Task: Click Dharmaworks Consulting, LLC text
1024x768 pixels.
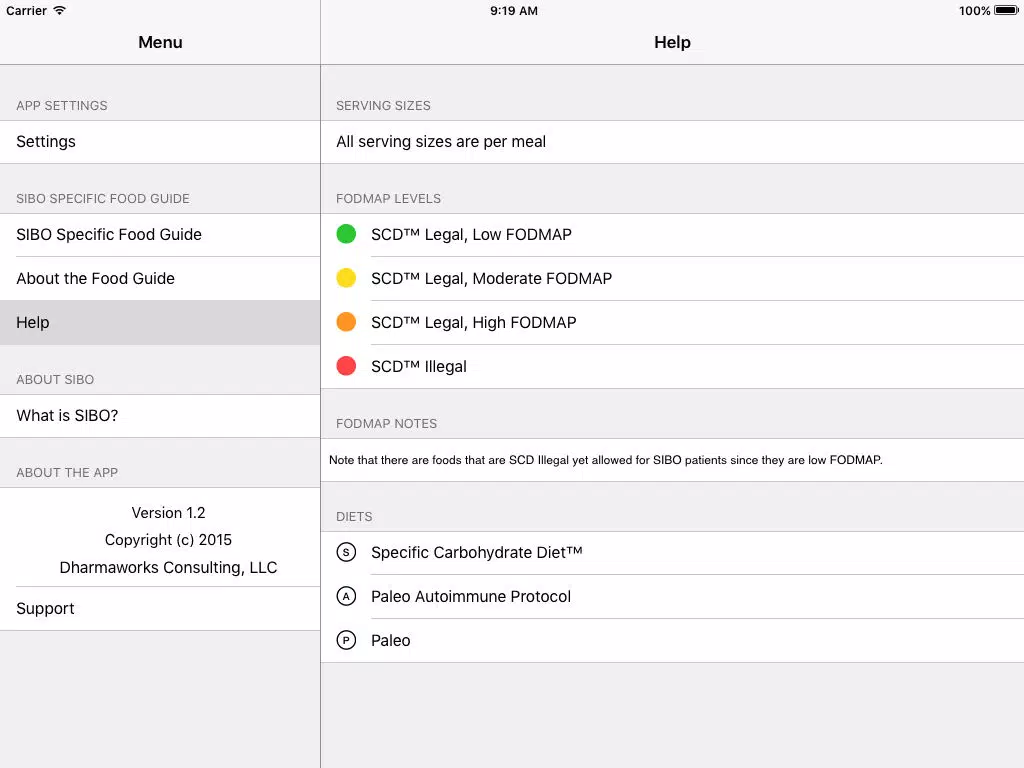Action: [x=168, y=568]
